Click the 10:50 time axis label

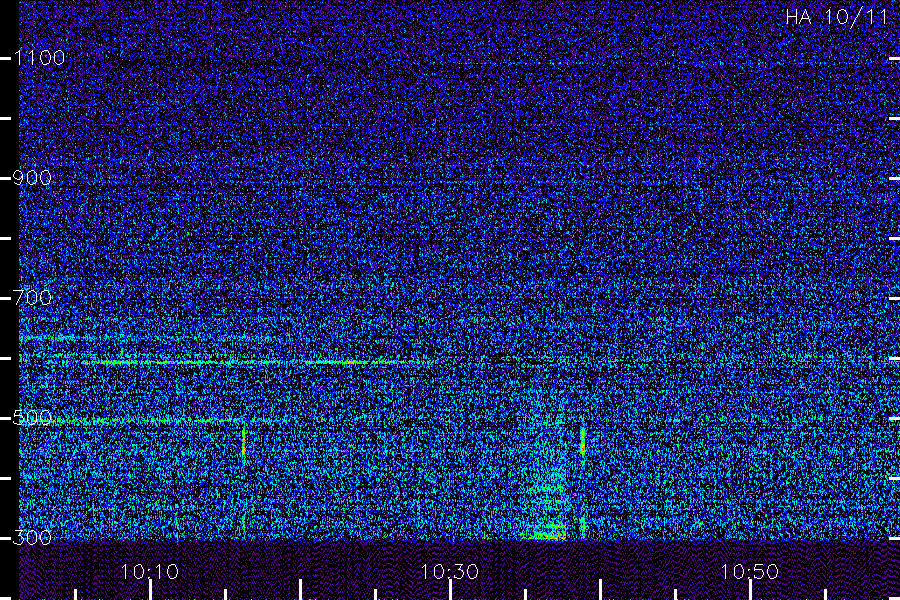[749, 571]
